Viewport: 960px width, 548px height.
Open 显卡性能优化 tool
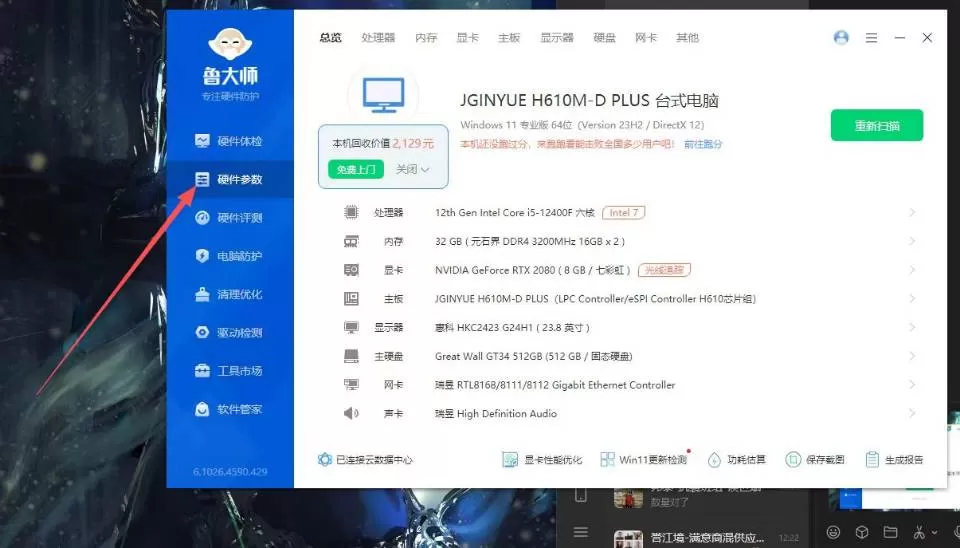pos(542,460)
